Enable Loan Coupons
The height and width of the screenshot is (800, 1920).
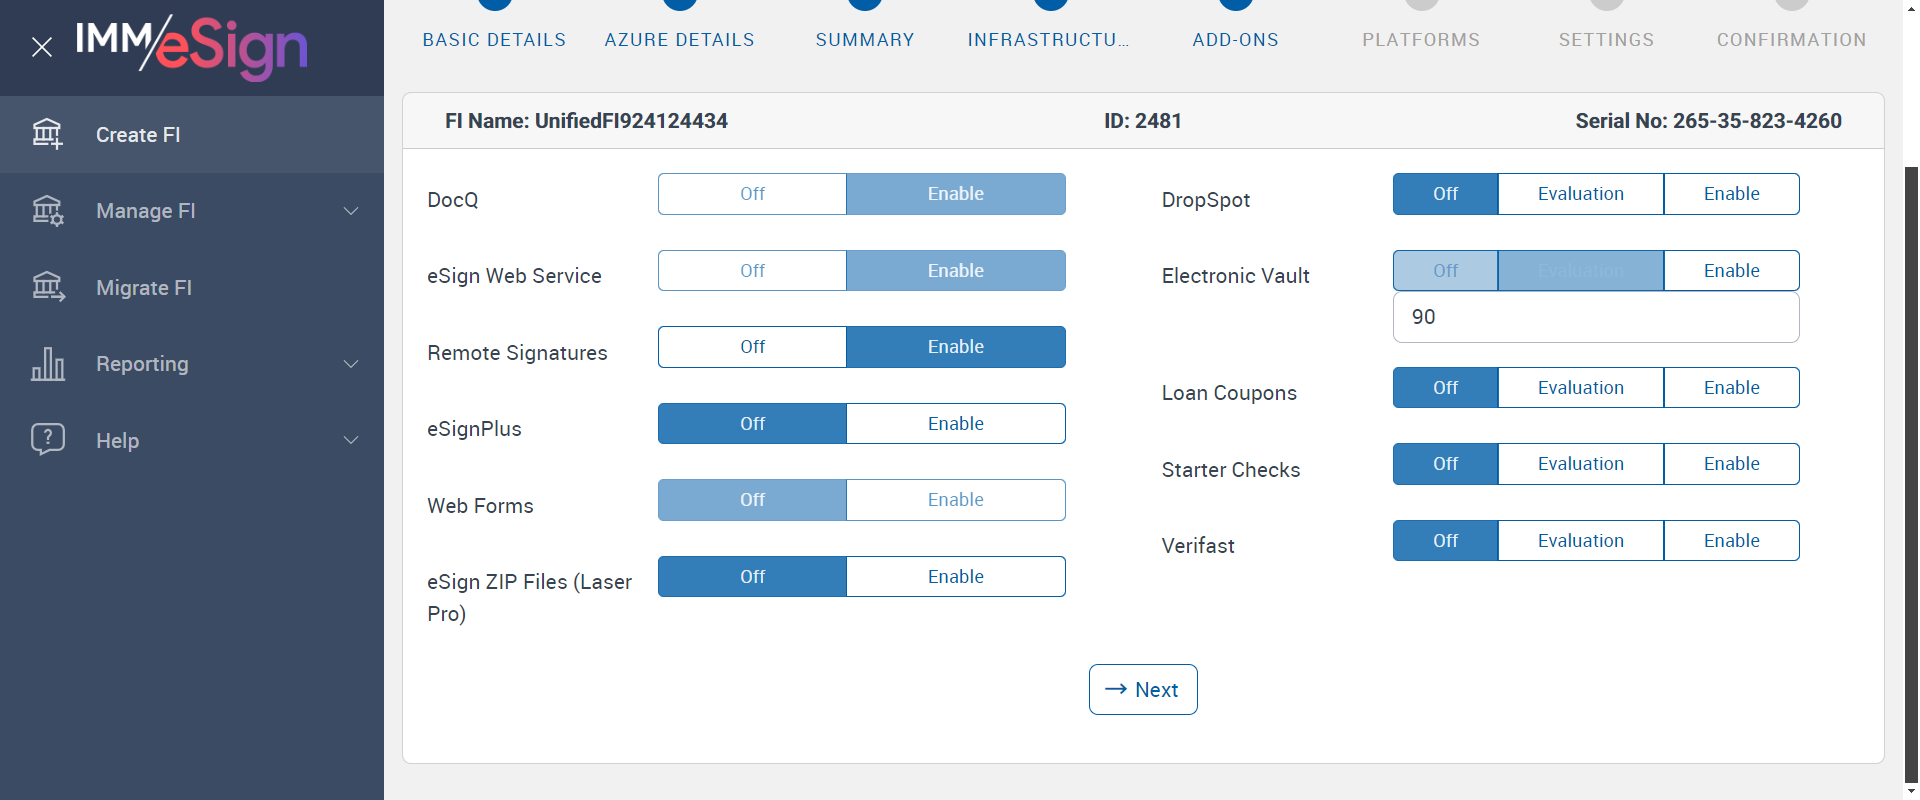point(1732,388)
